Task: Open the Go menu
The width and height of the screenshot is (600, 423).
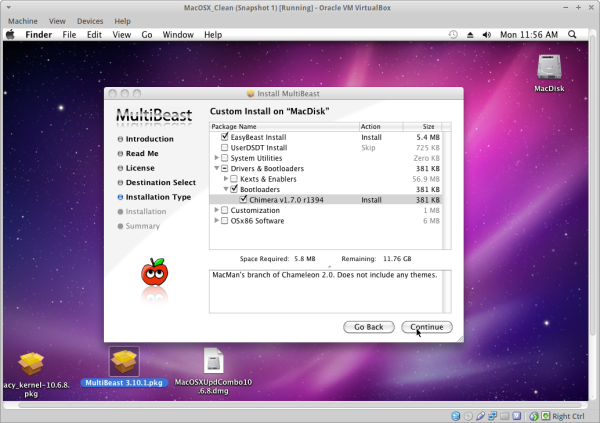Action: (147, 35)
